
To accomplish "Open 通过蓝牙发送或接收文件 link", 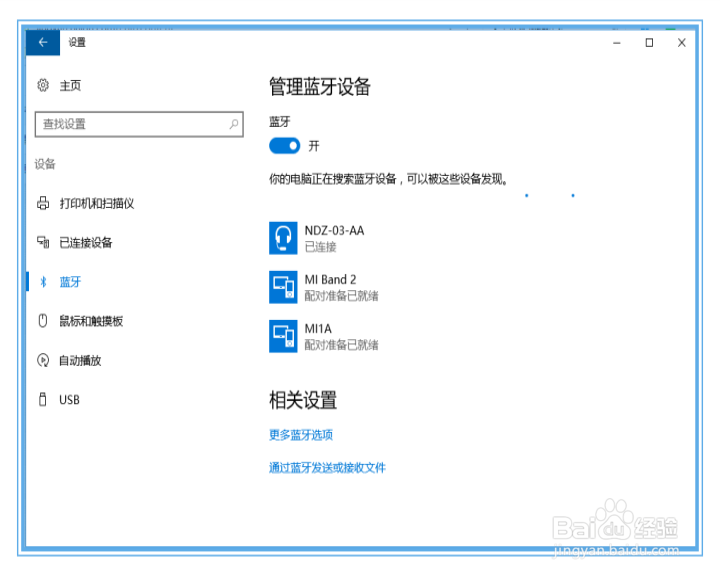I will click(x=327, y=468).
